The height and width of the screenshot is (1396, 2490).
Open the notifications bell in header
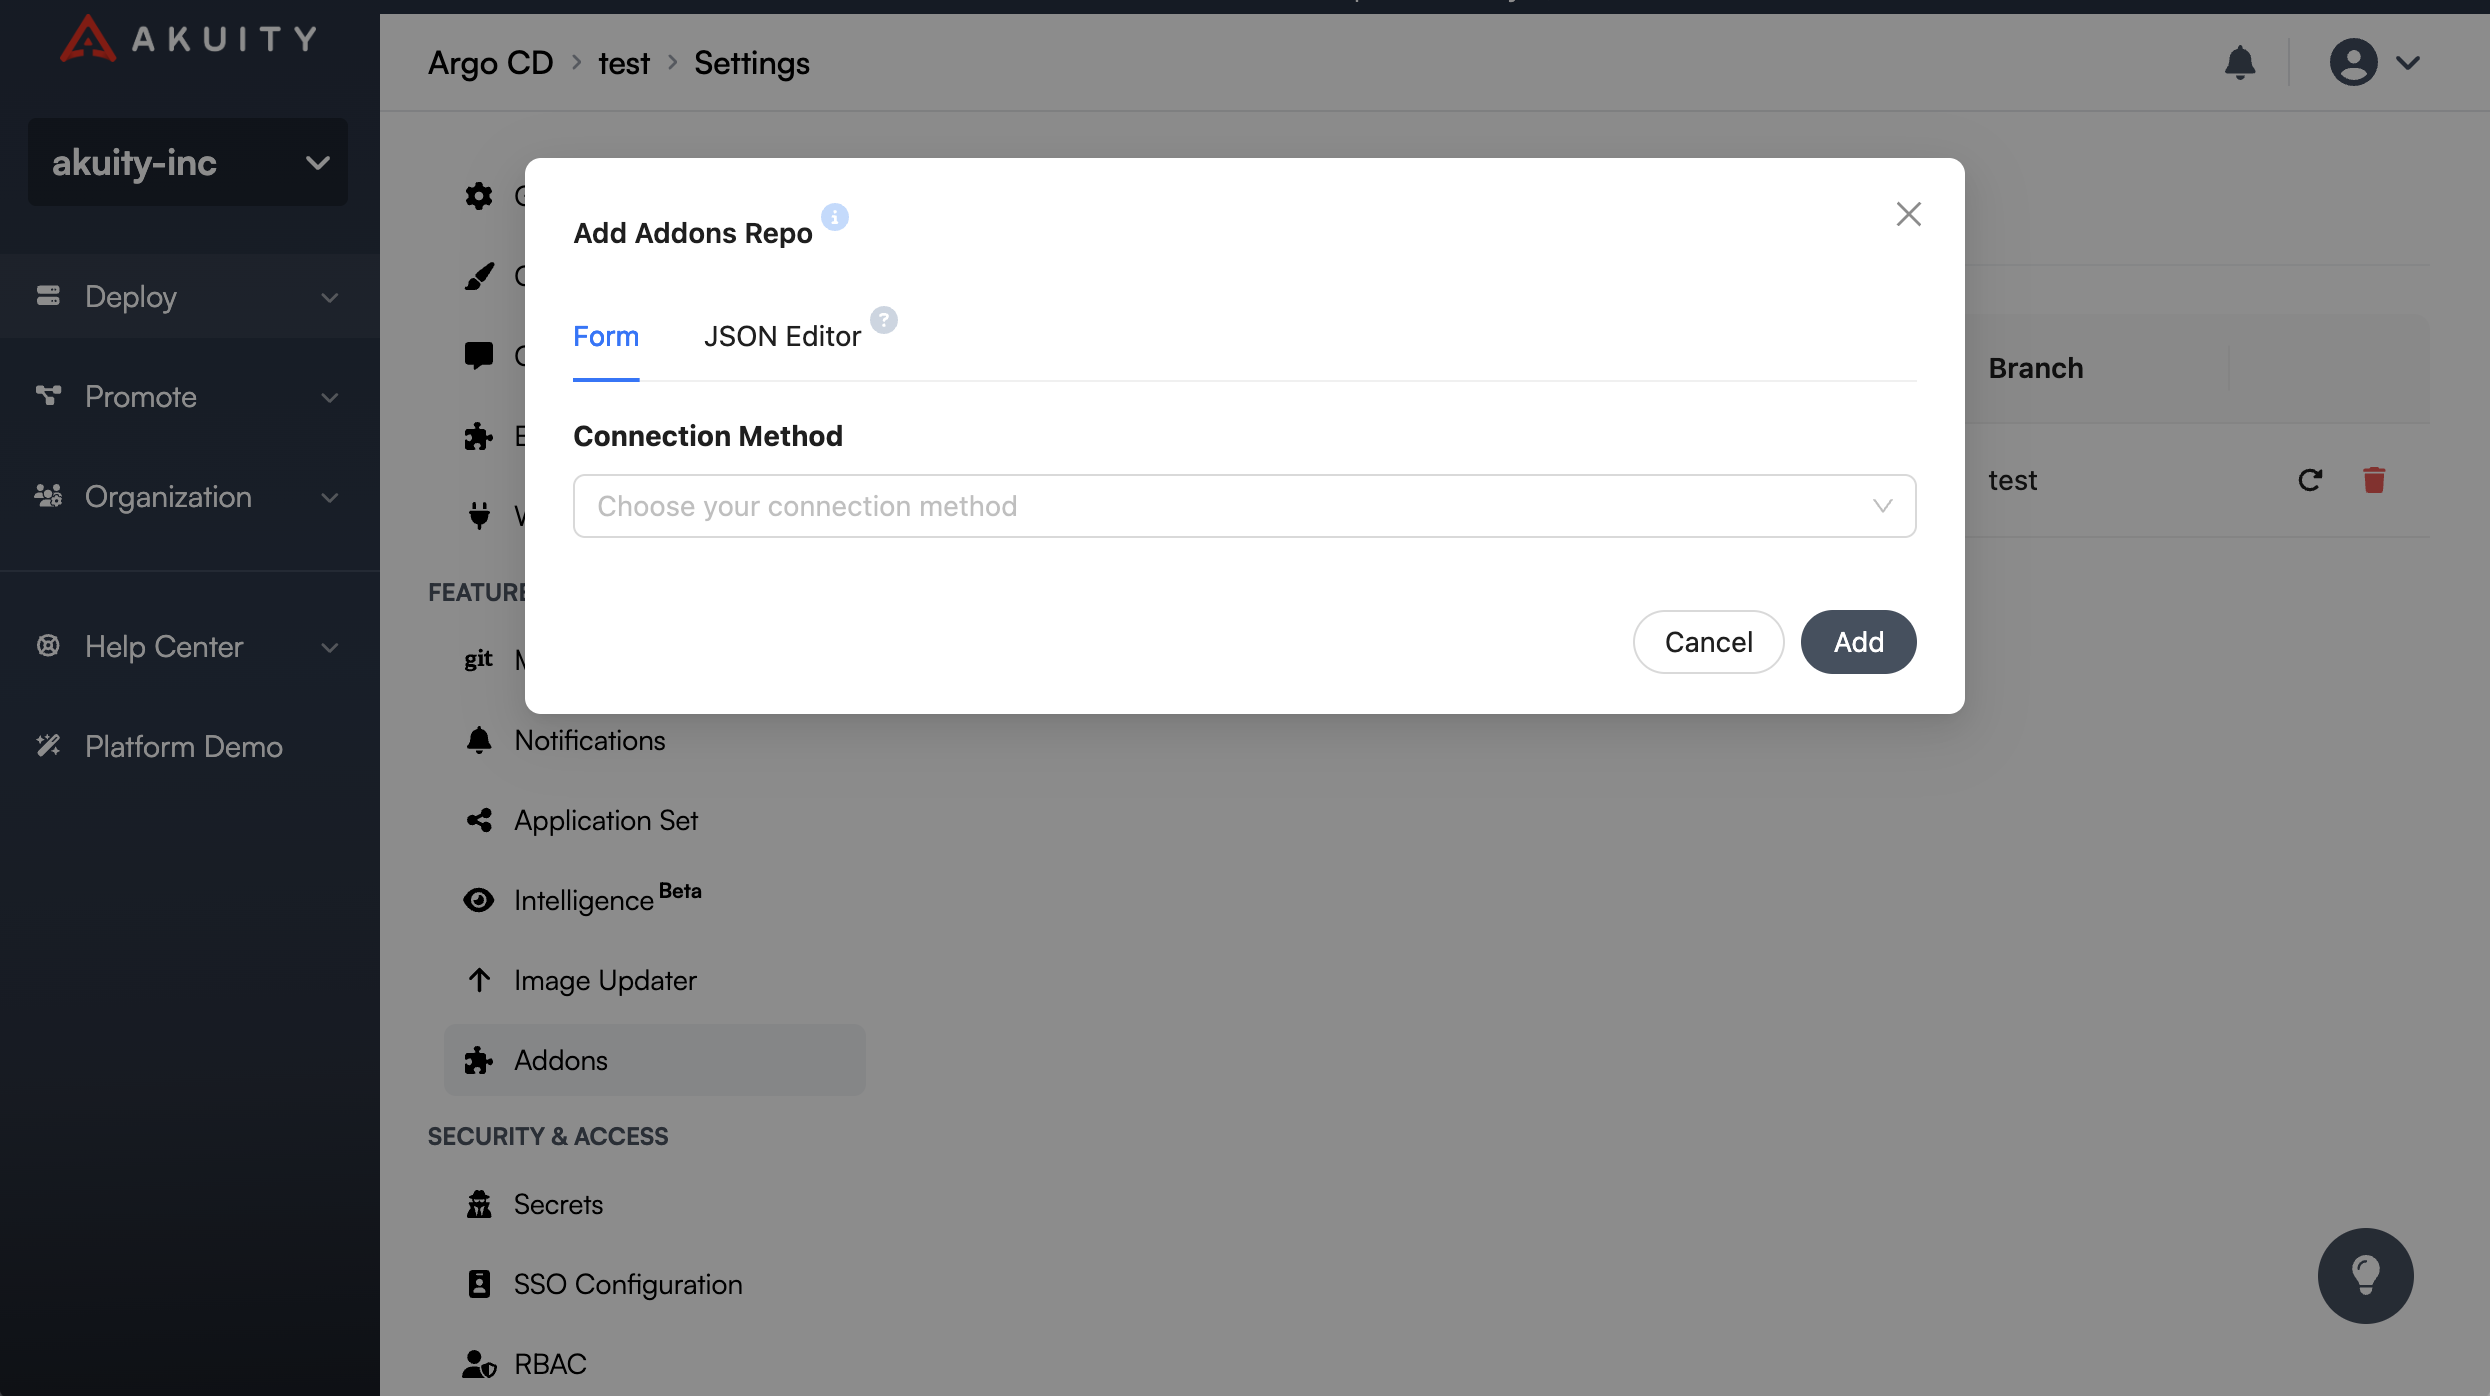pyautogui.click(x=2240, y=62)
